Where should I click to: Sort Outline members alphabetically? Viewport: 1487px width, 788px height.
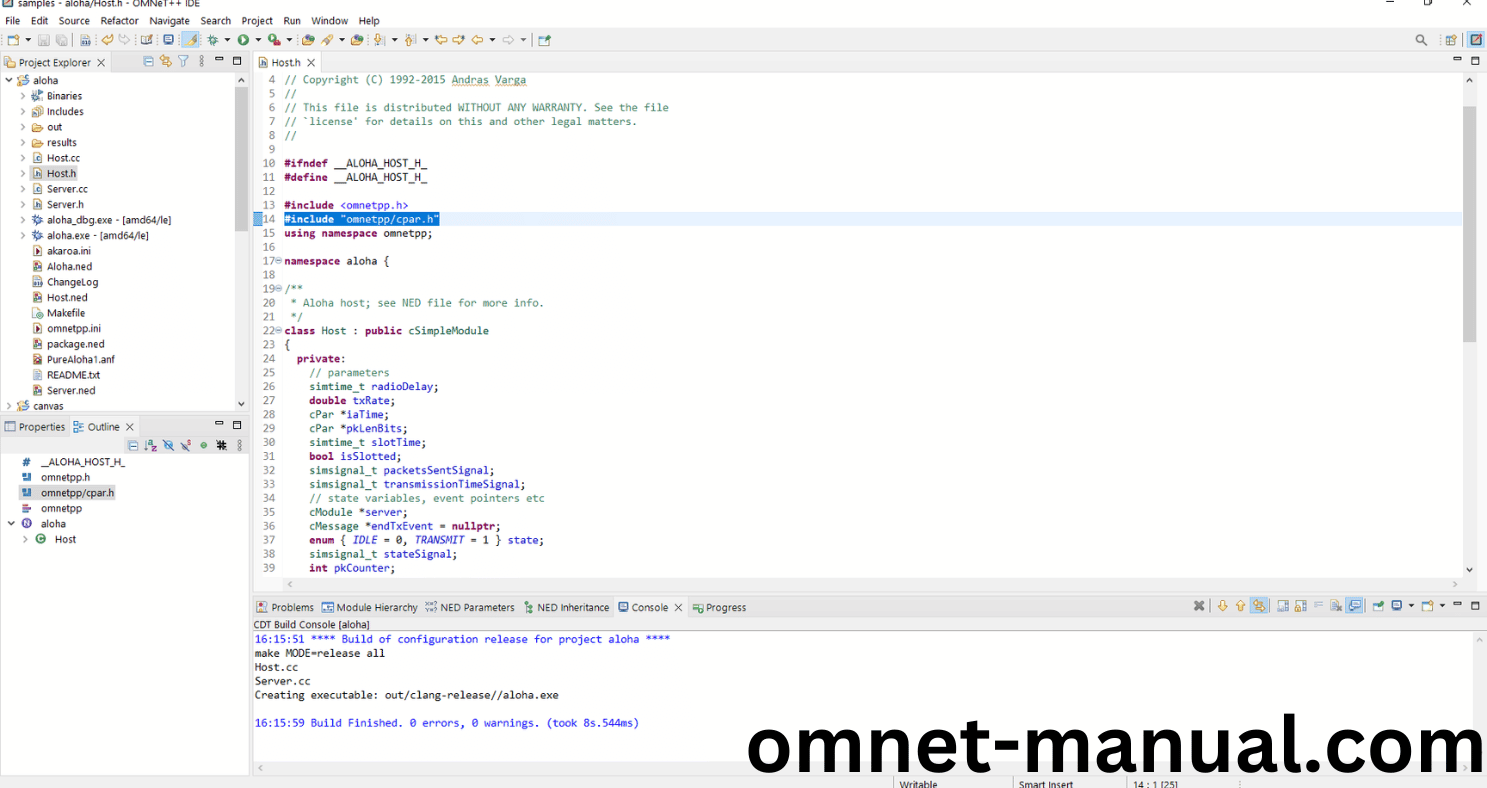tap(151, 445)
